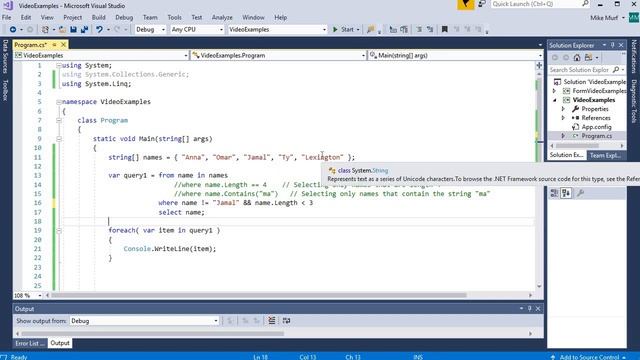
Task: Collapse the foreach code block outline
Action: pos(59,231)
